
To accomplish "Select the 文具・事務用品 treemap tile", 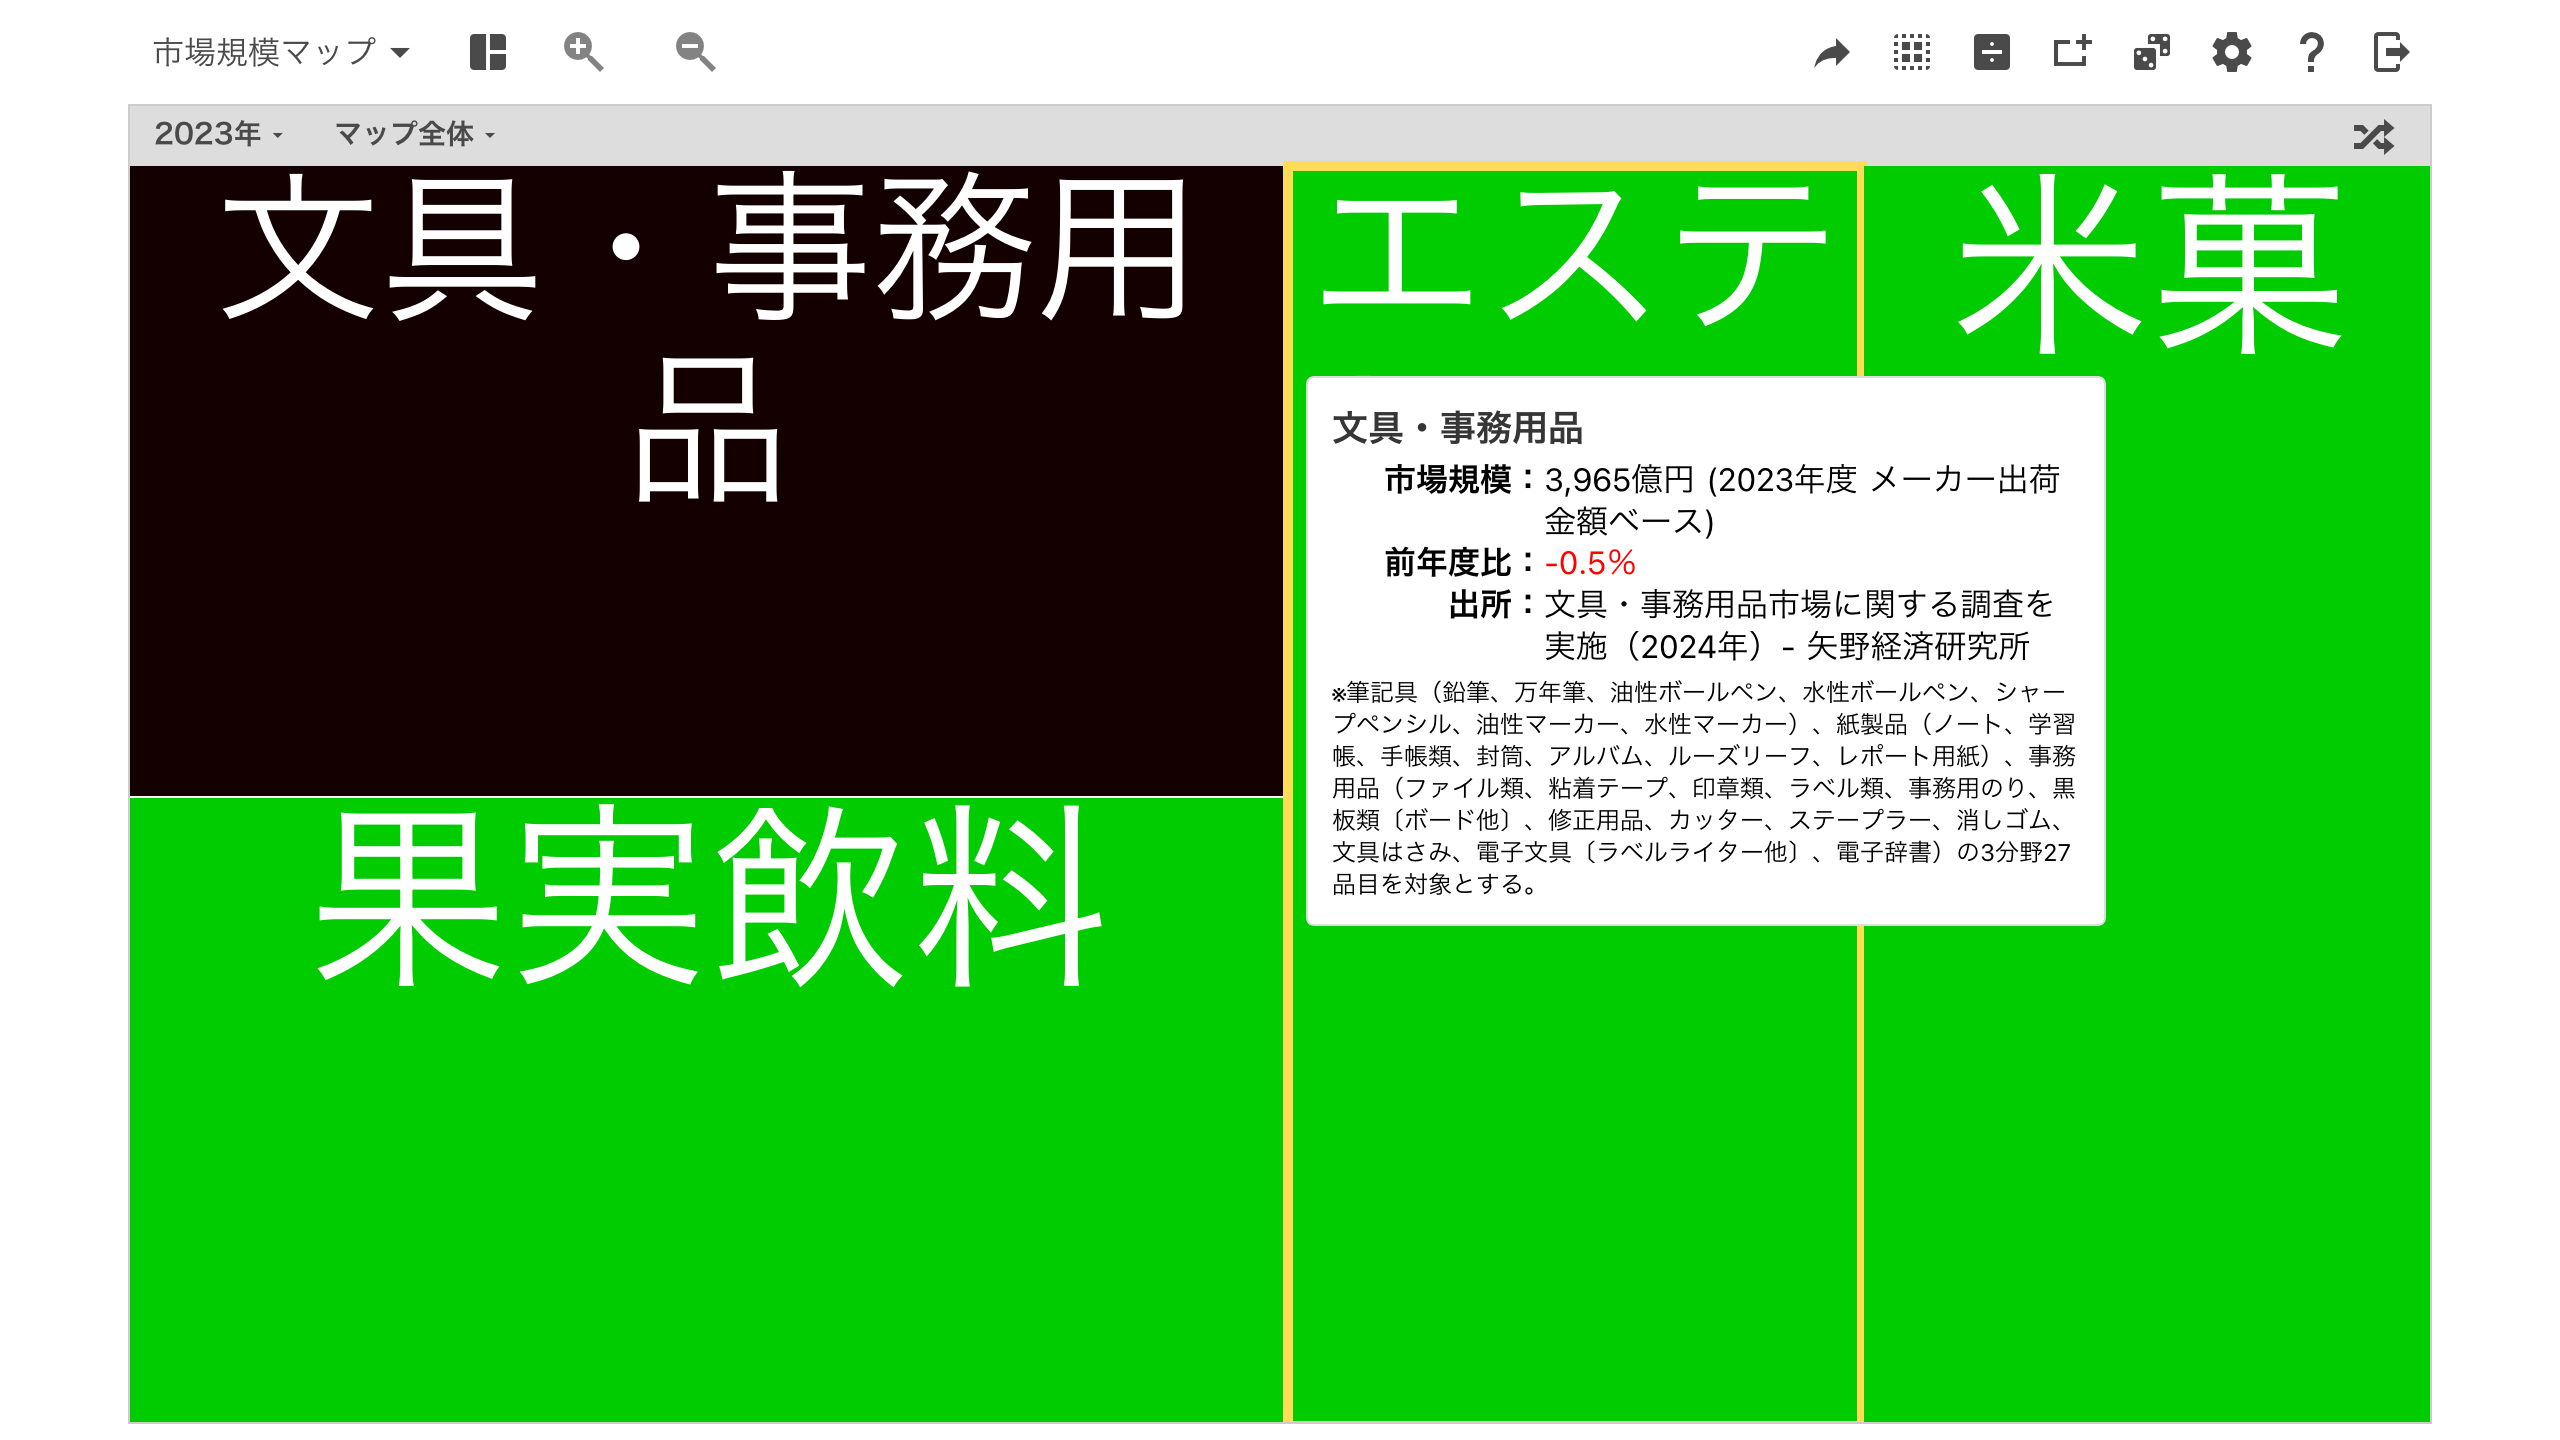I will tap(706, 481).
